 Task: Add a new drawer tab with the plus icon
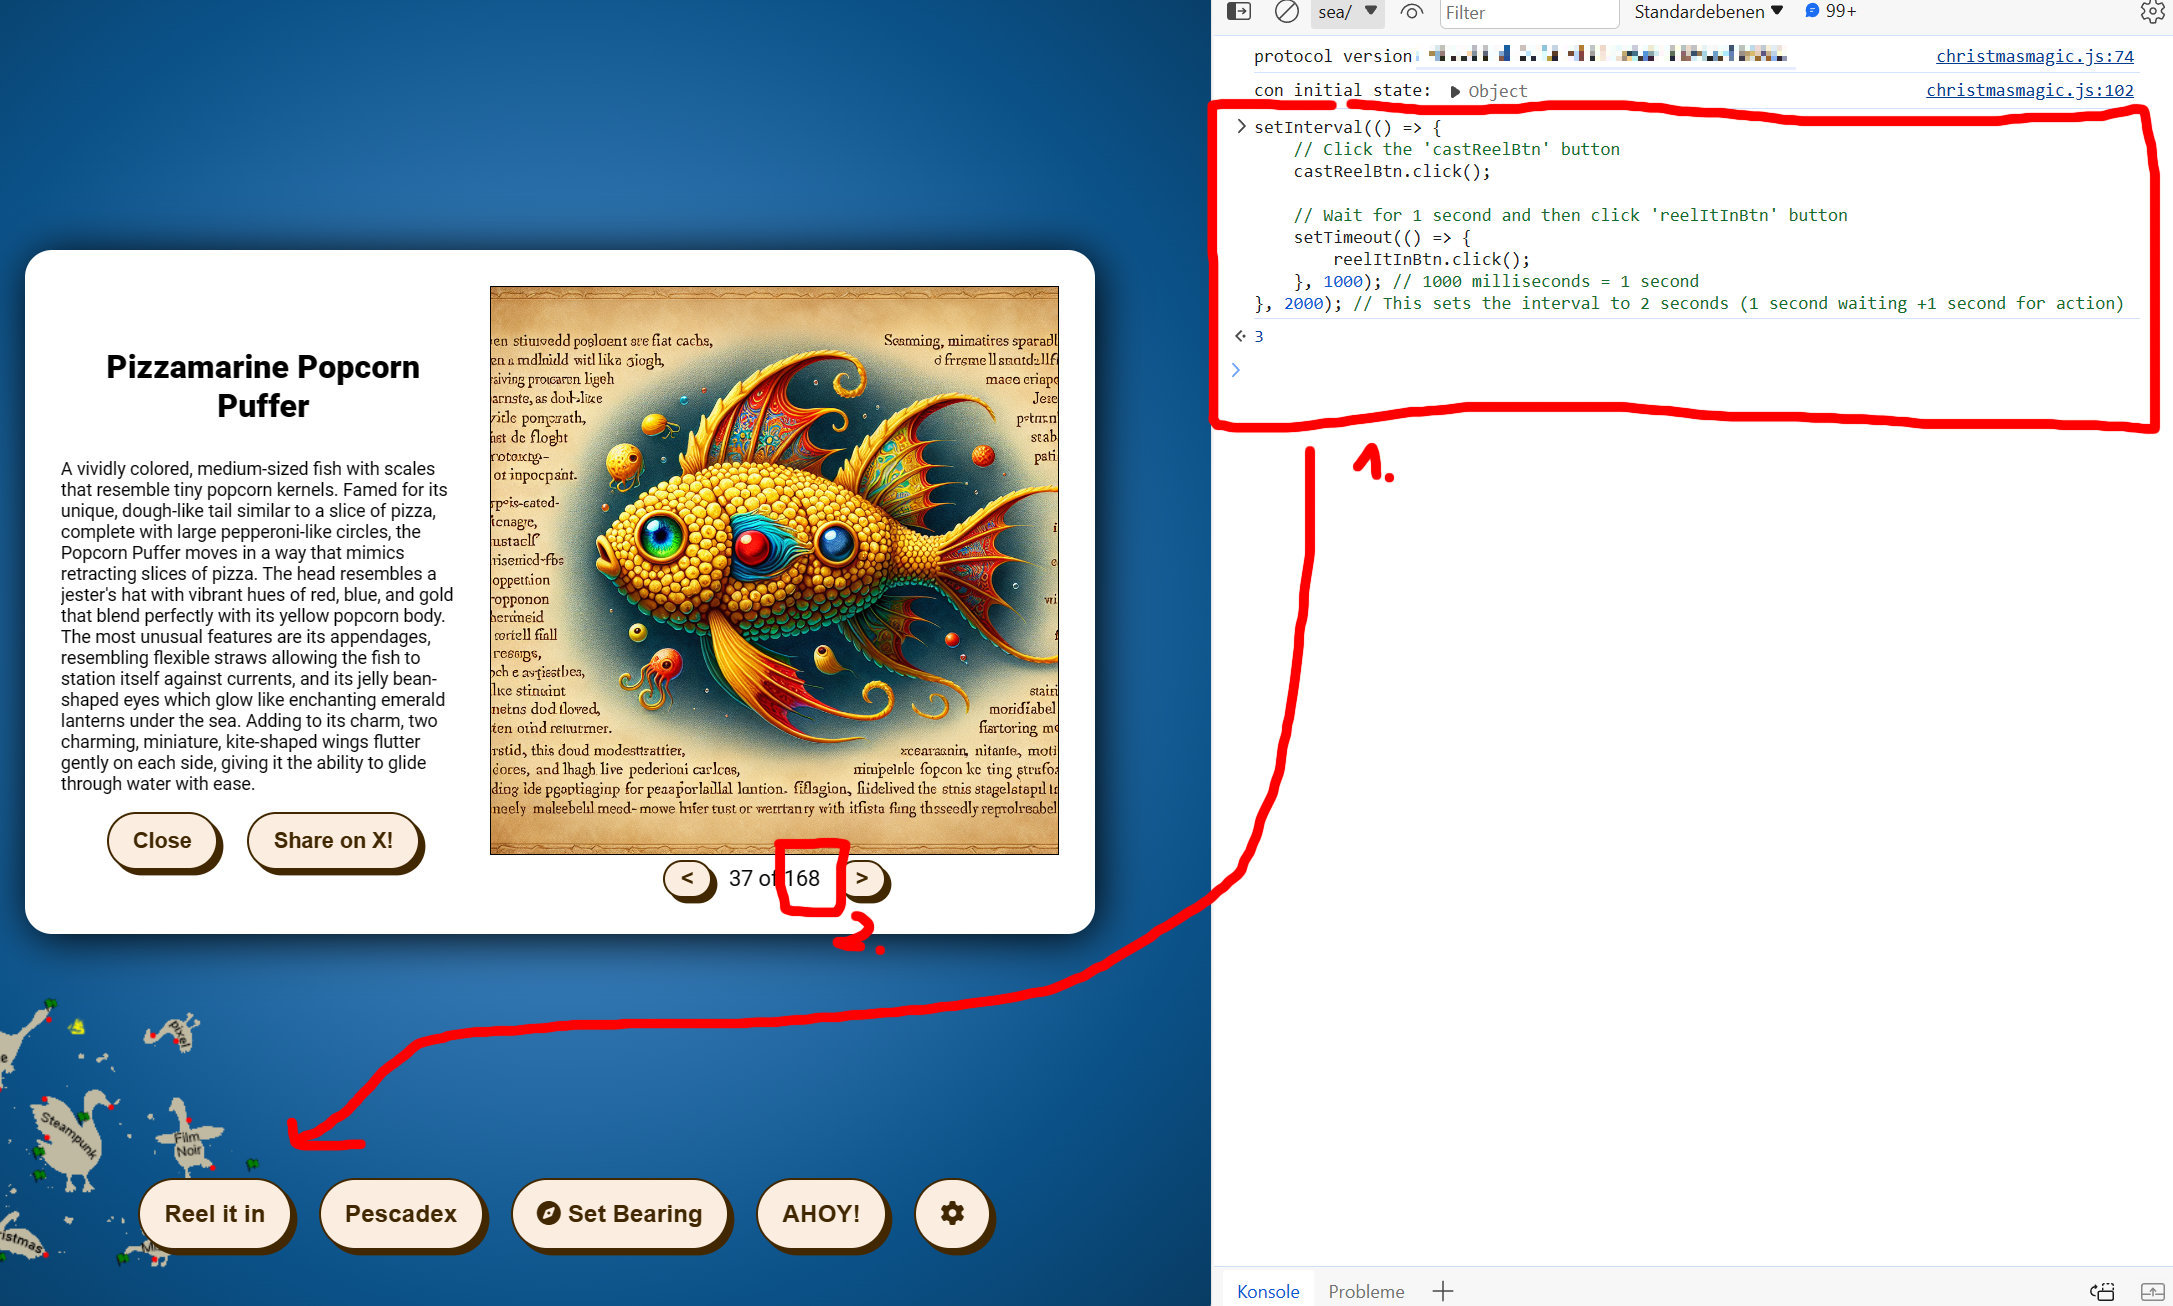pyautogui.click(x=1442, y=1291)
